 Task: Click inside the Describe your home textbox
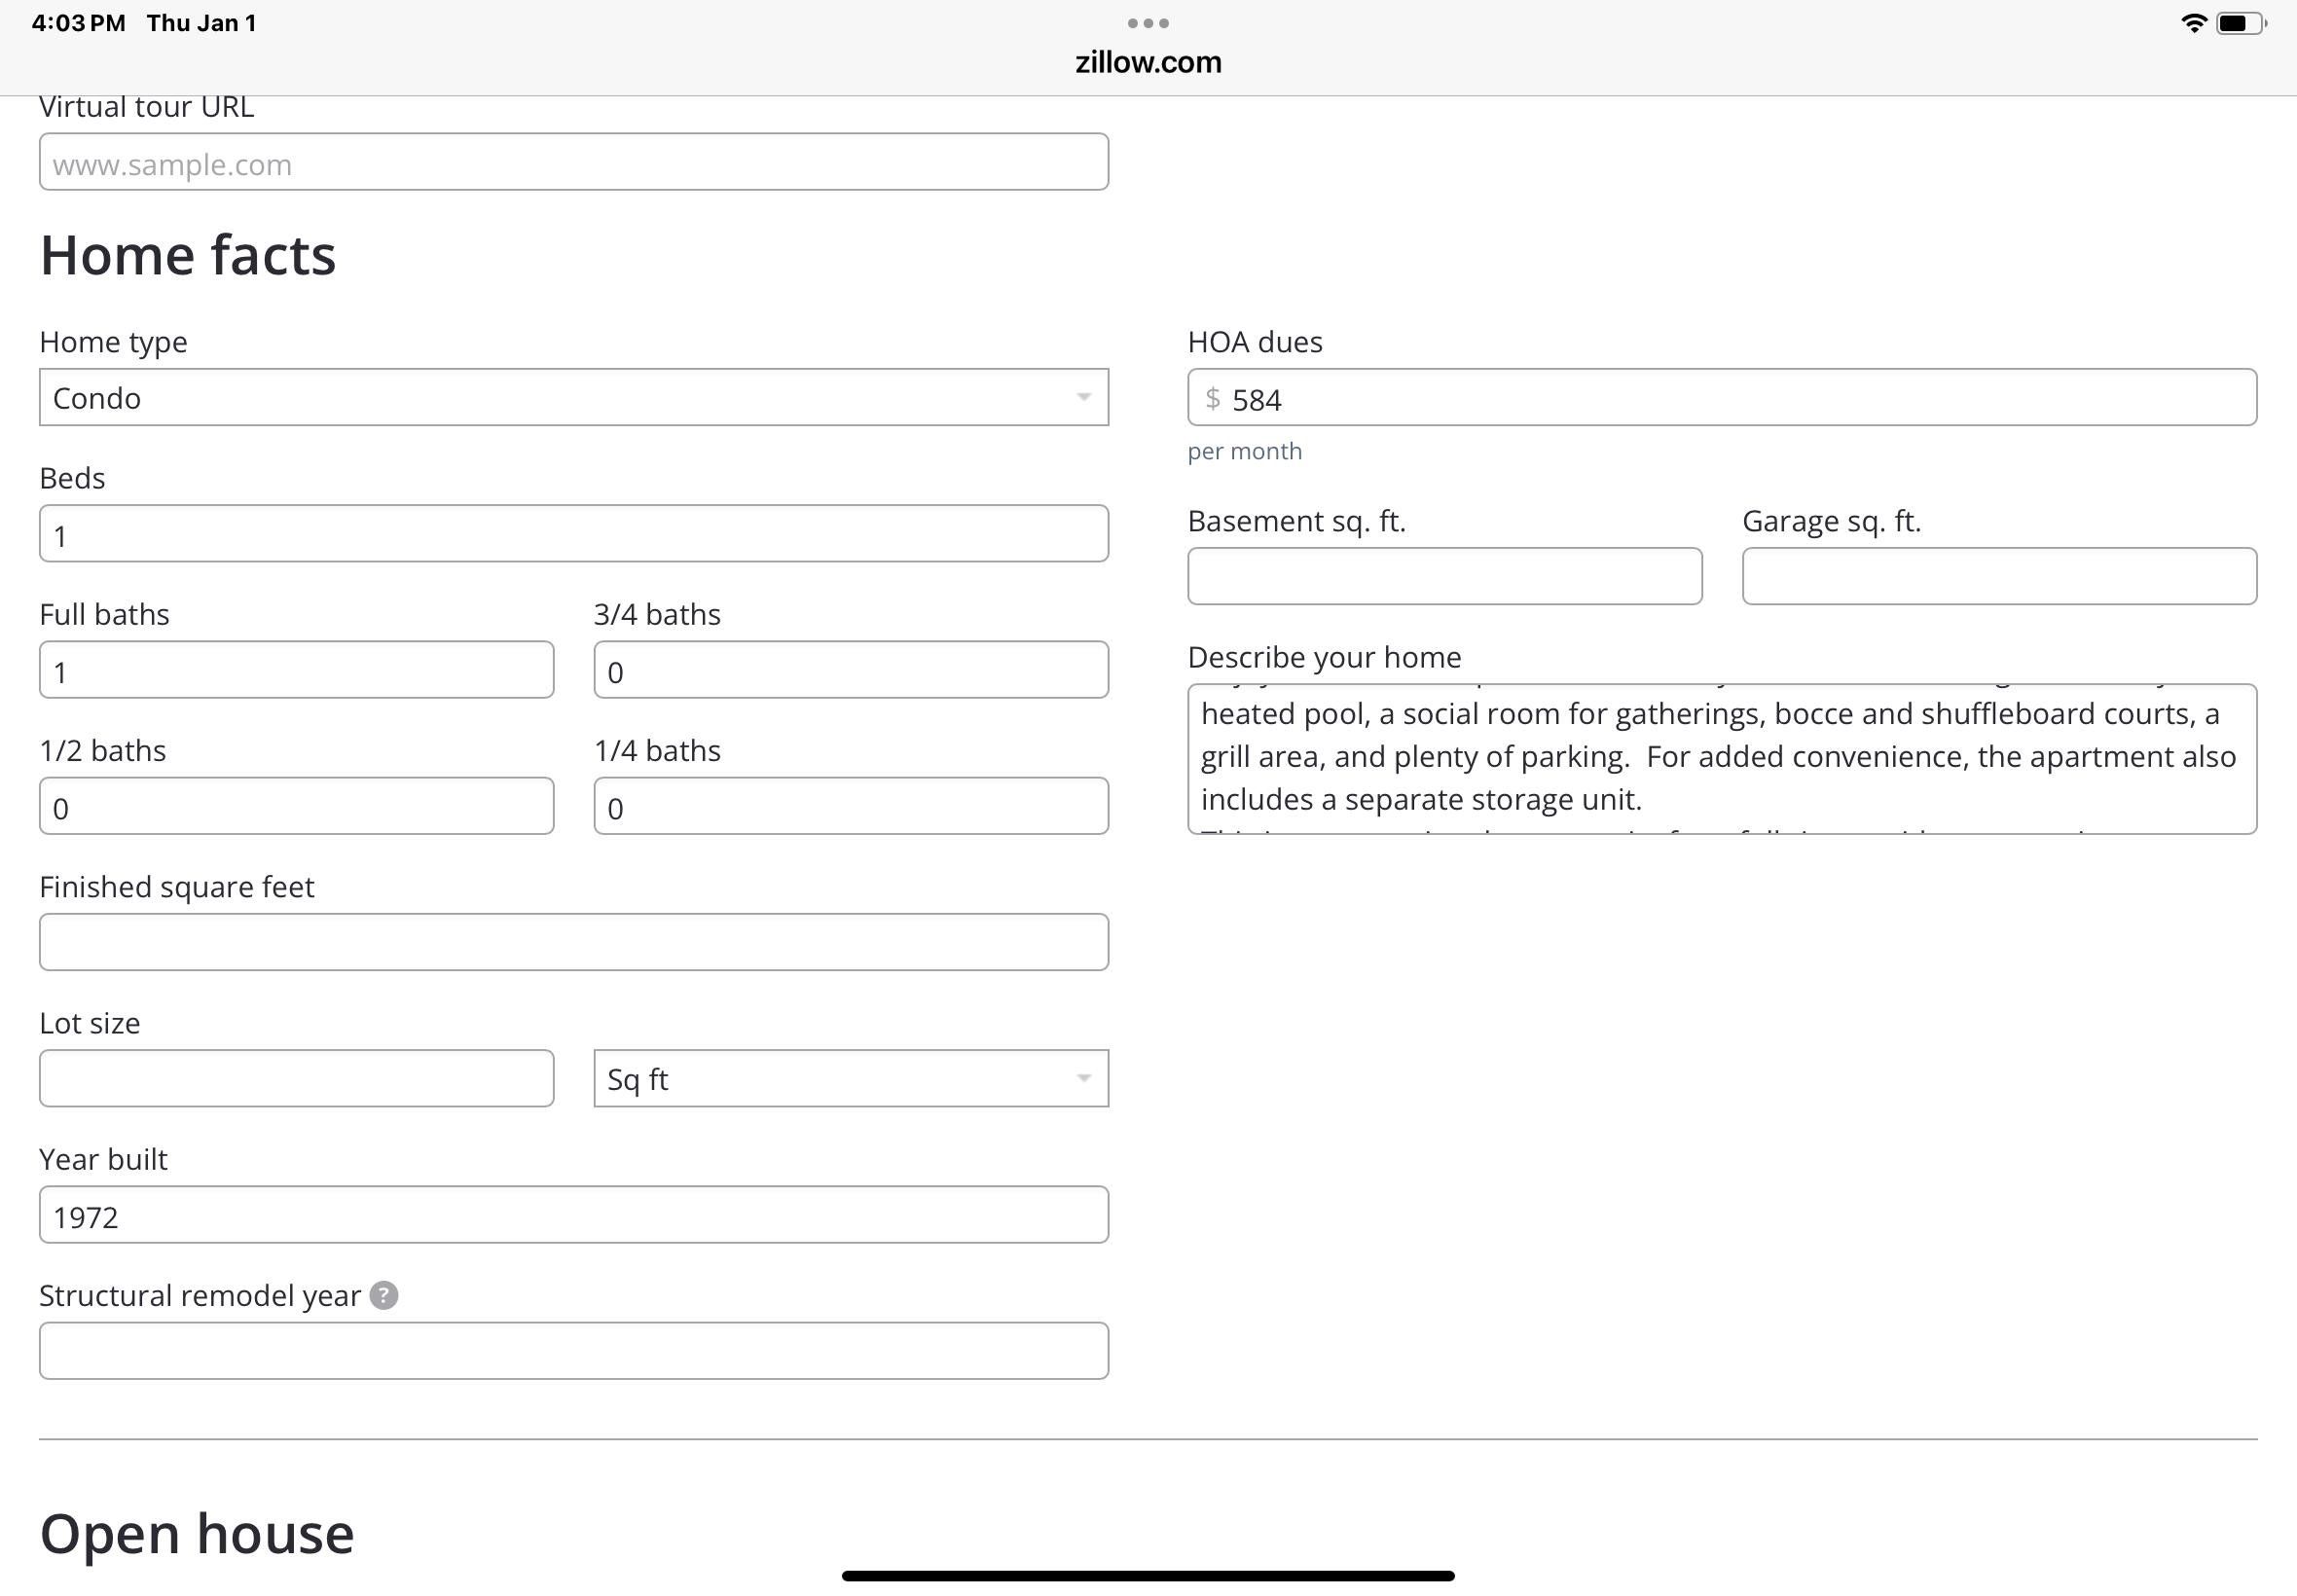pyautogui.click(x=1720, y=758)
